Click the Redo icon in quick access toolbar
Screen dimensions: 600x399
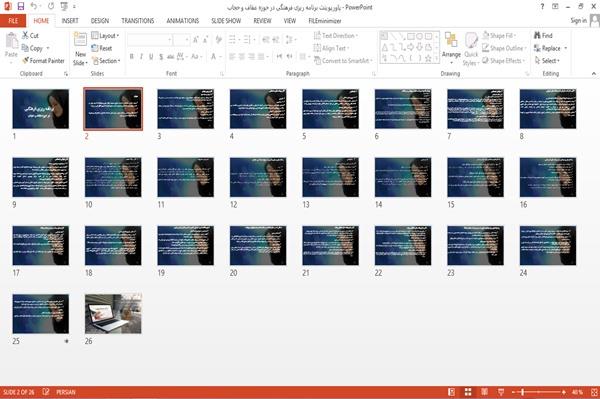[51, 6]
